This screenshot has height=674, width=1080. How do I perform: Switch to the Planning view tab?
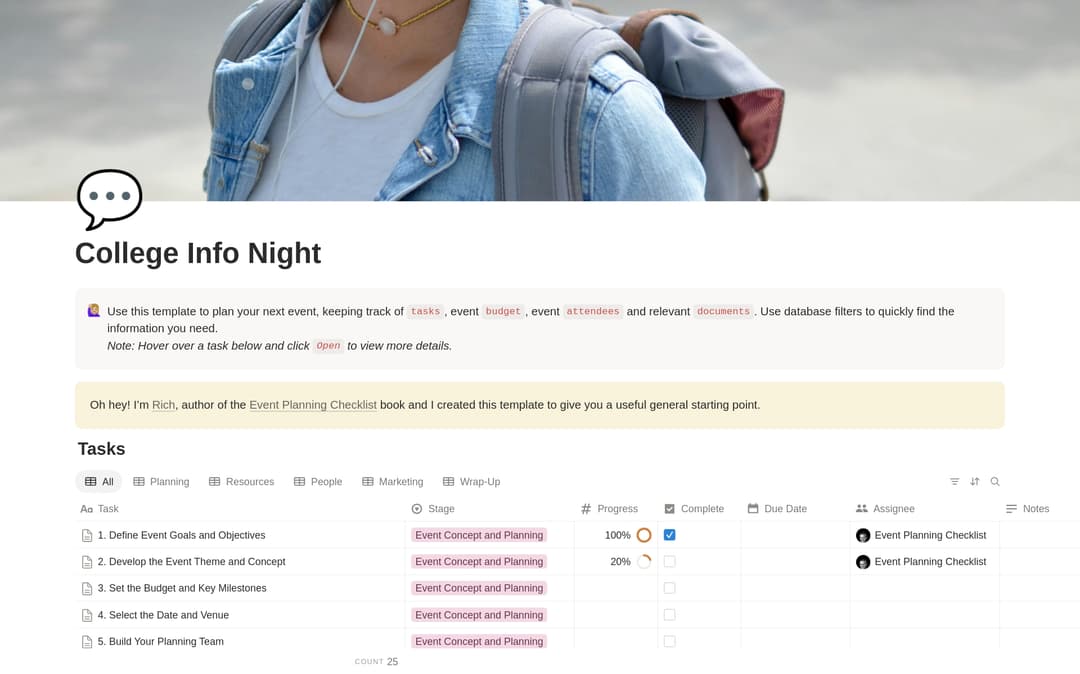161,482
